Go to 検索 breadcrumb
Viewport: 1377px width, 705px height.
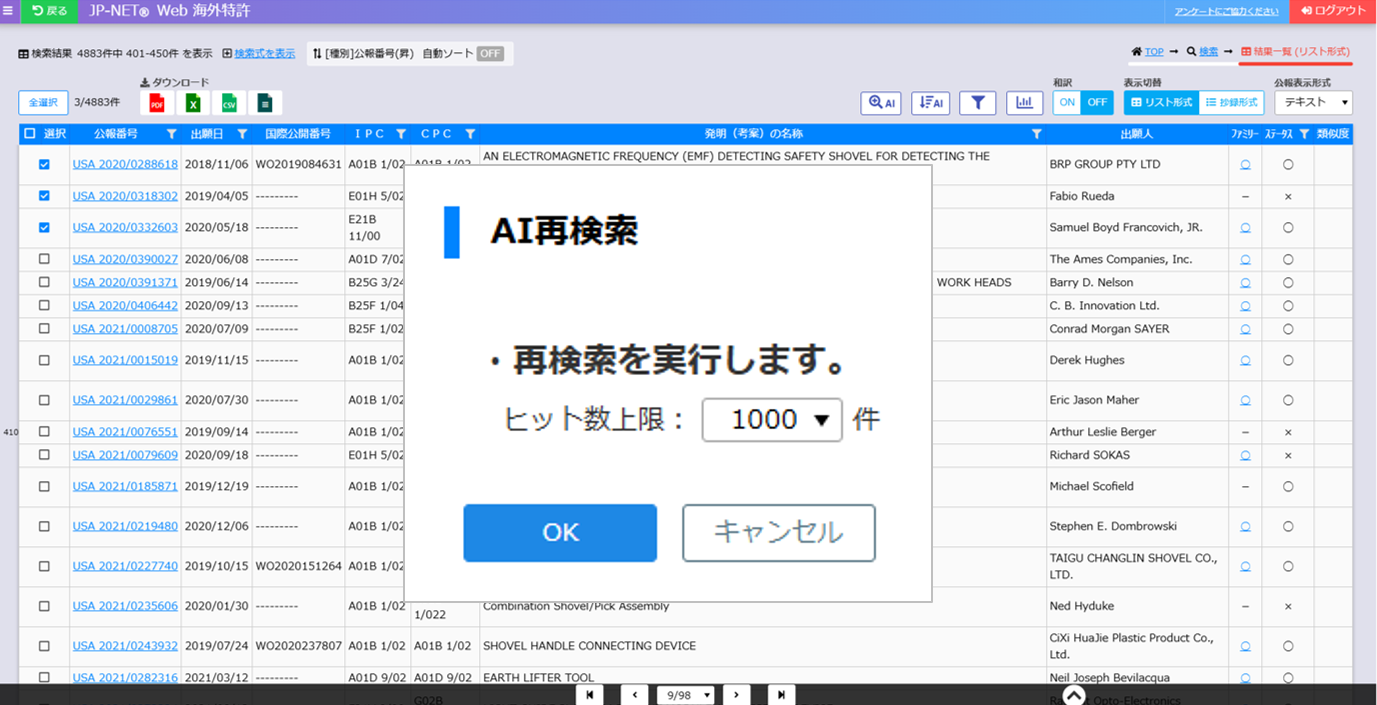pos(1208,51)
